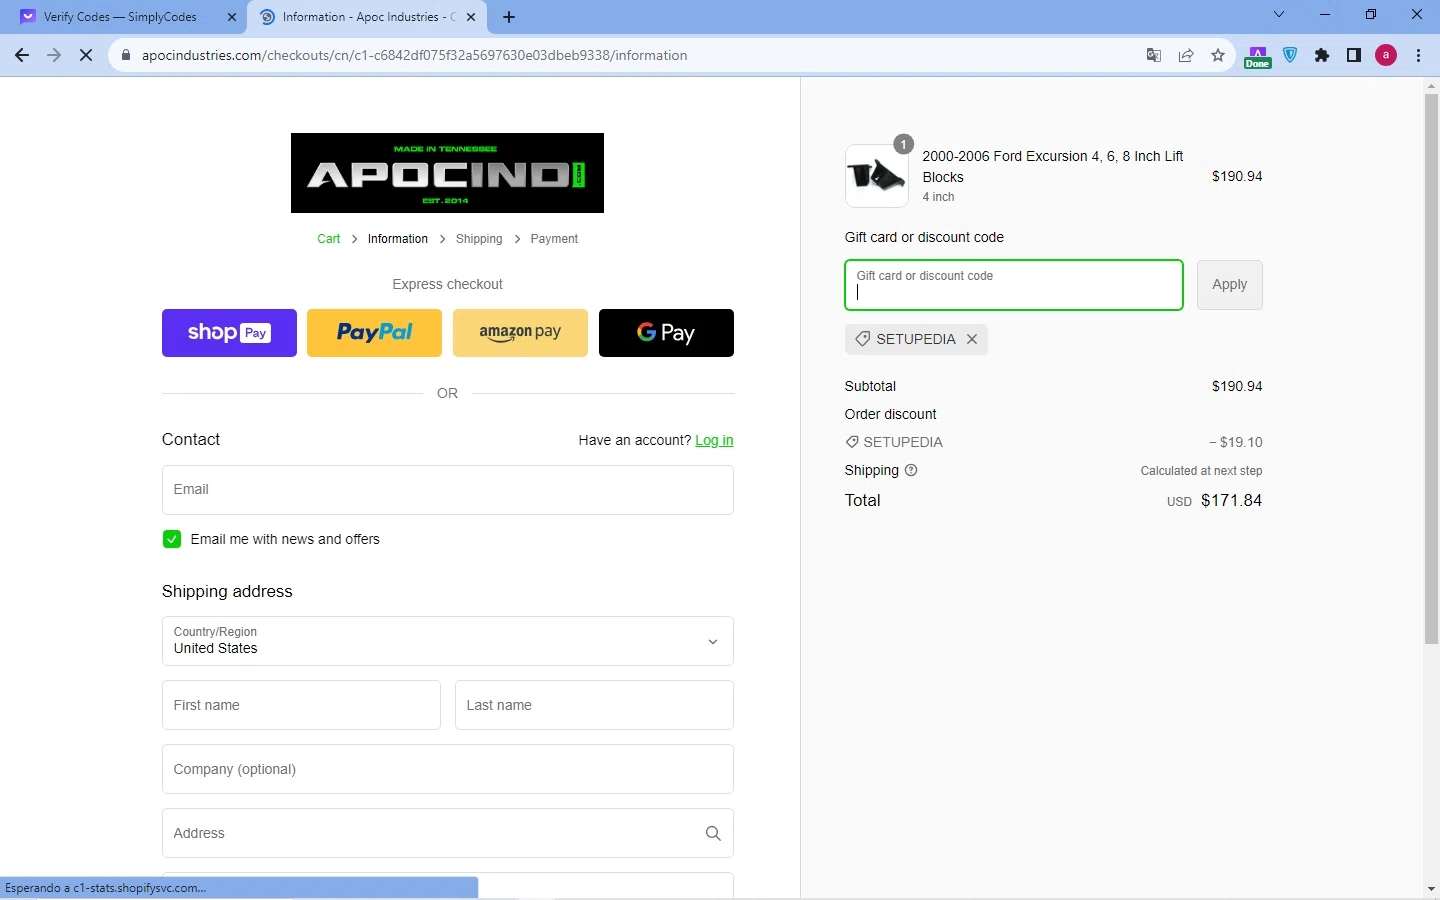
Task: Click the Information breadcrumb step
Action: click(x=398, y=239)
